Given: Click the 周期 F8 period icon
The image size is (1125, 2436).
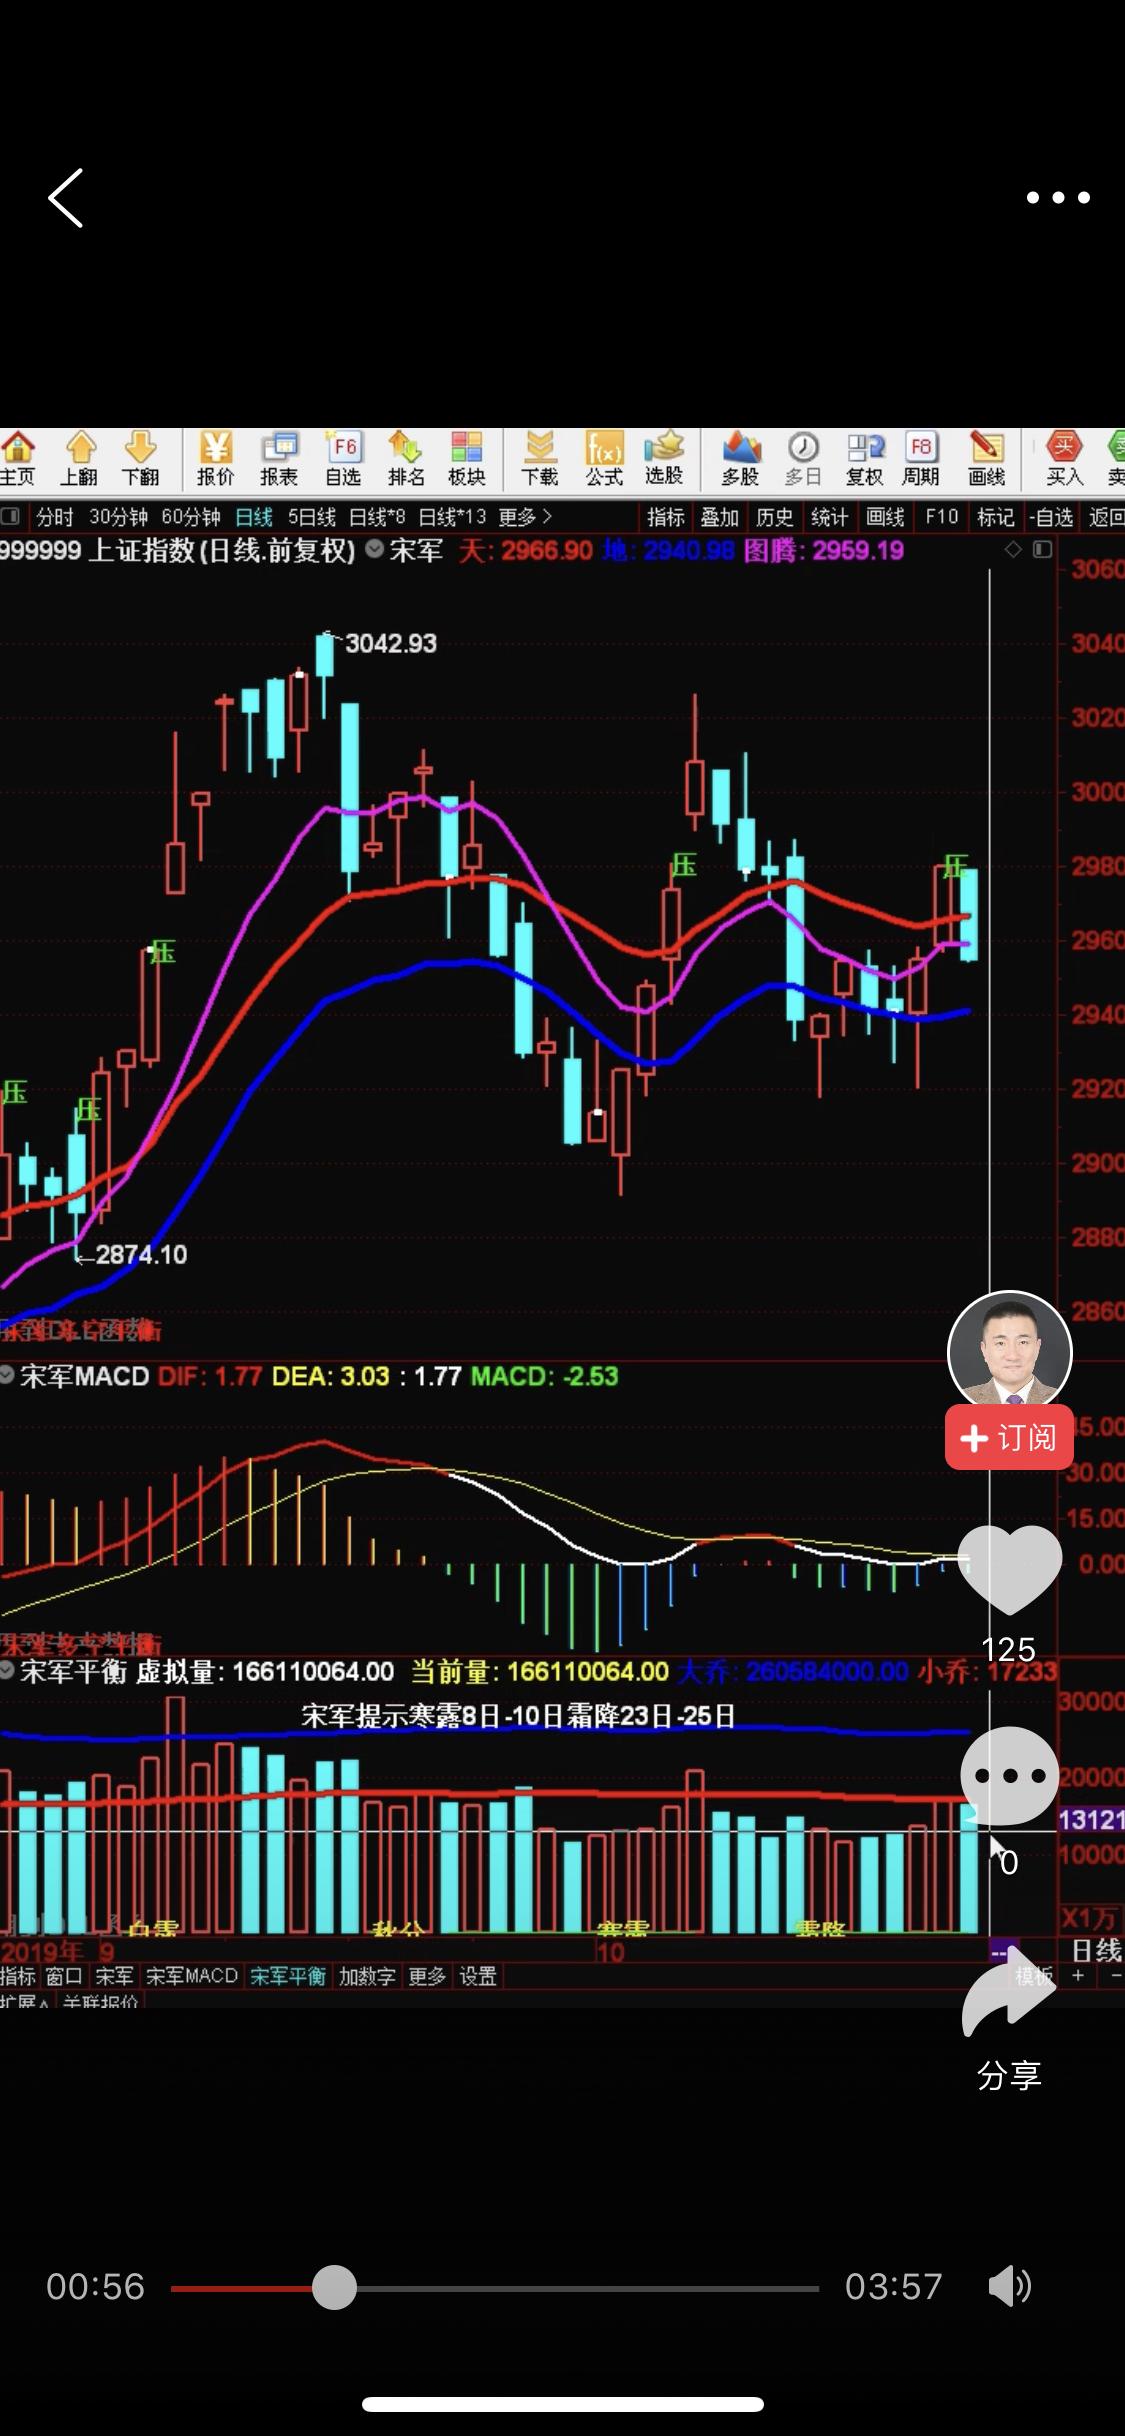Looking at the screenshot, I should coord(921,459).
